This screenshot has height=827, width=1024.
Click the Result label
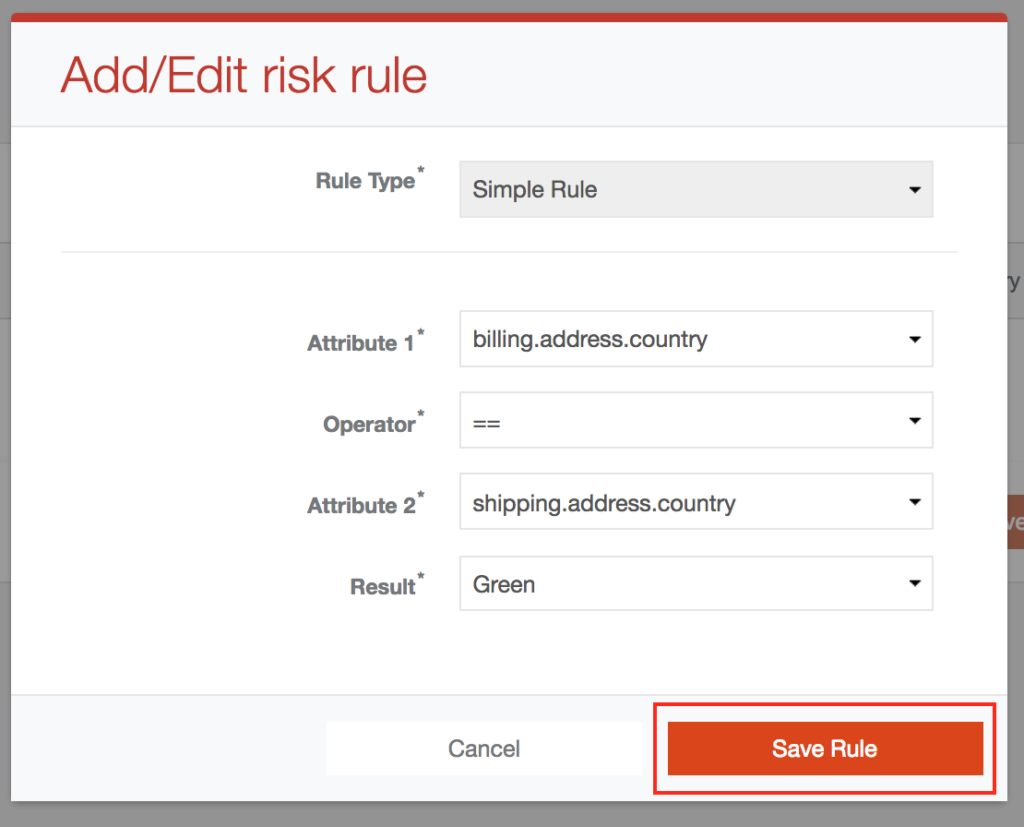387,586
